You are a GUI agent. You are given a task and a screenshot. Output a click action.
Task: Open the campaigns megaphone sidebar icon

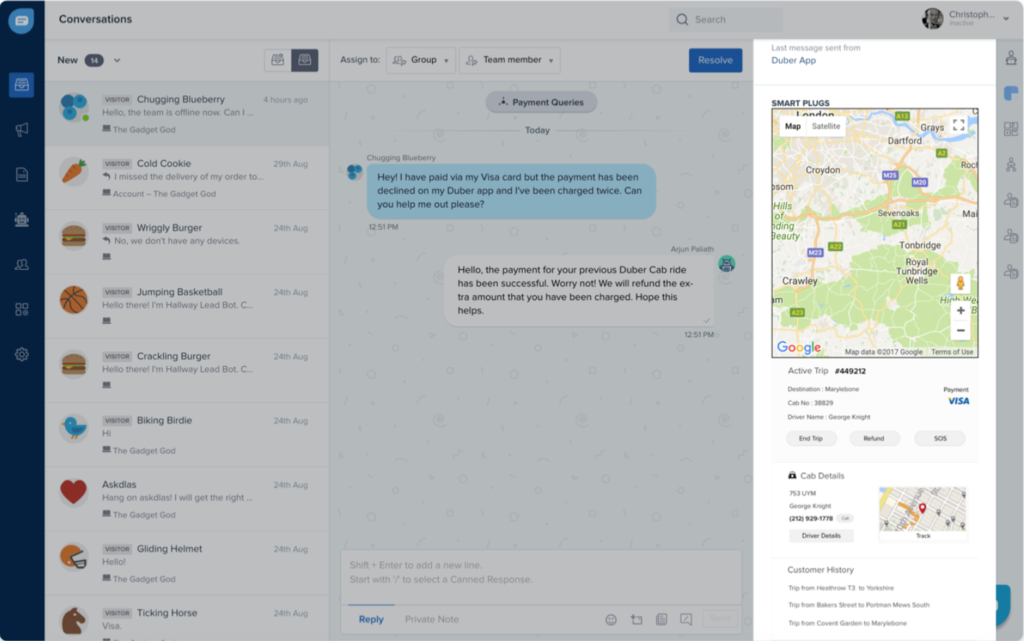coord(22,129)
